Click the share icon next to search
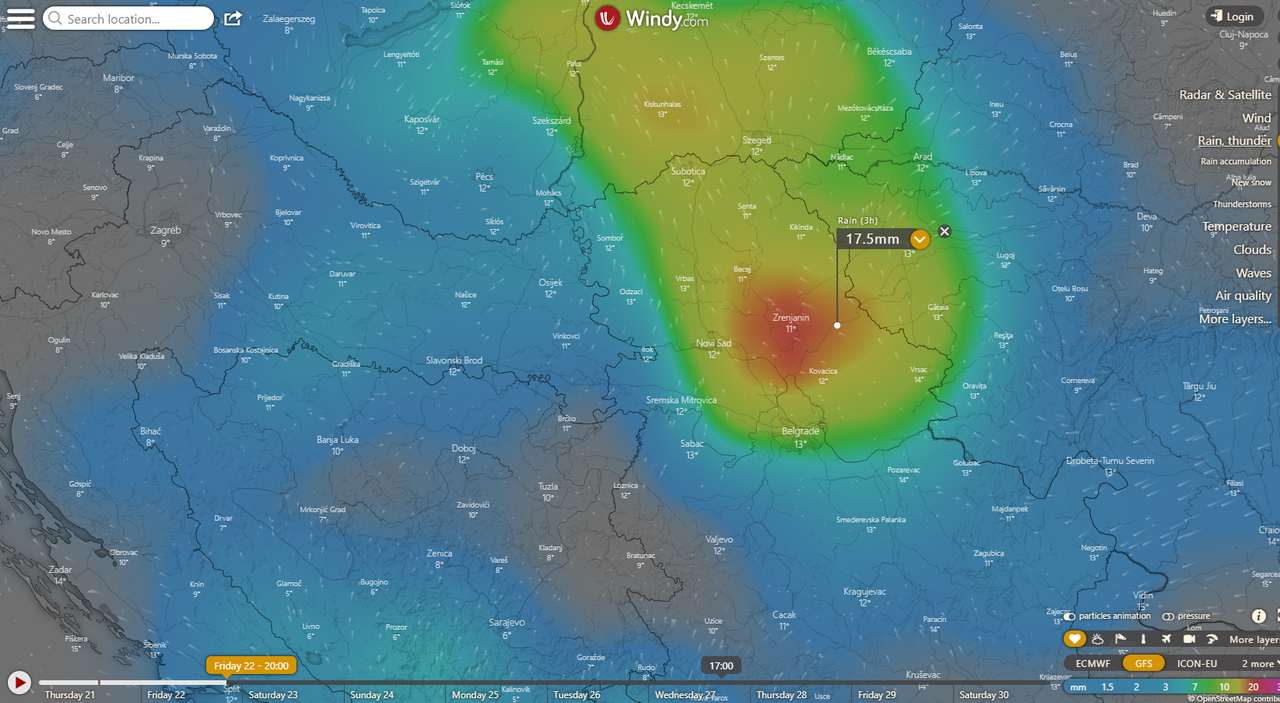This screenshot has height=703, width=1280. (233, 18)
